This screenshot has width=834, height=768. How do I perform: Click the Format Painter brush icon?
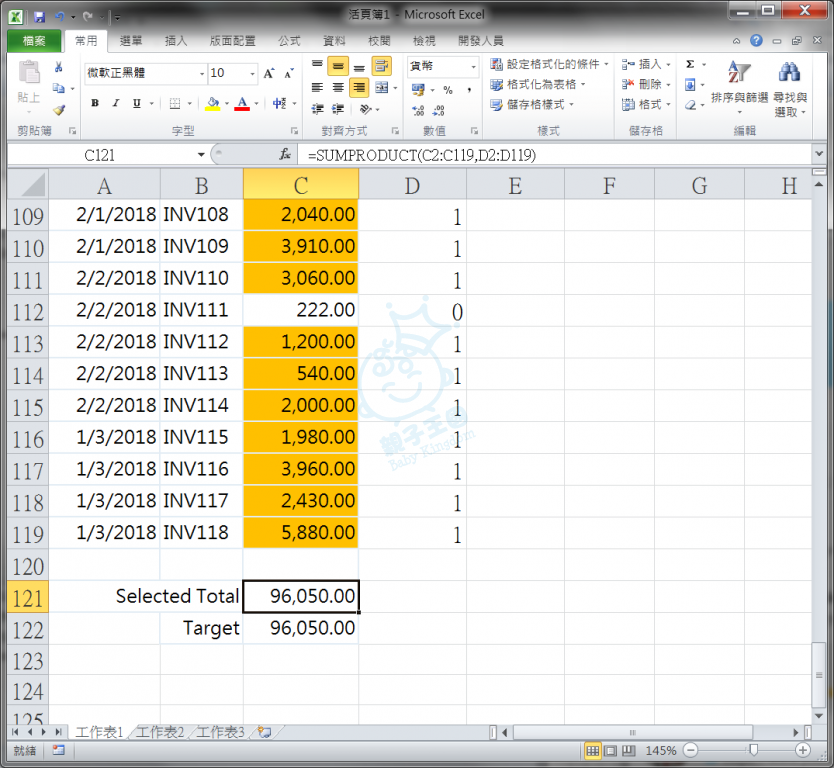point(58,110)
